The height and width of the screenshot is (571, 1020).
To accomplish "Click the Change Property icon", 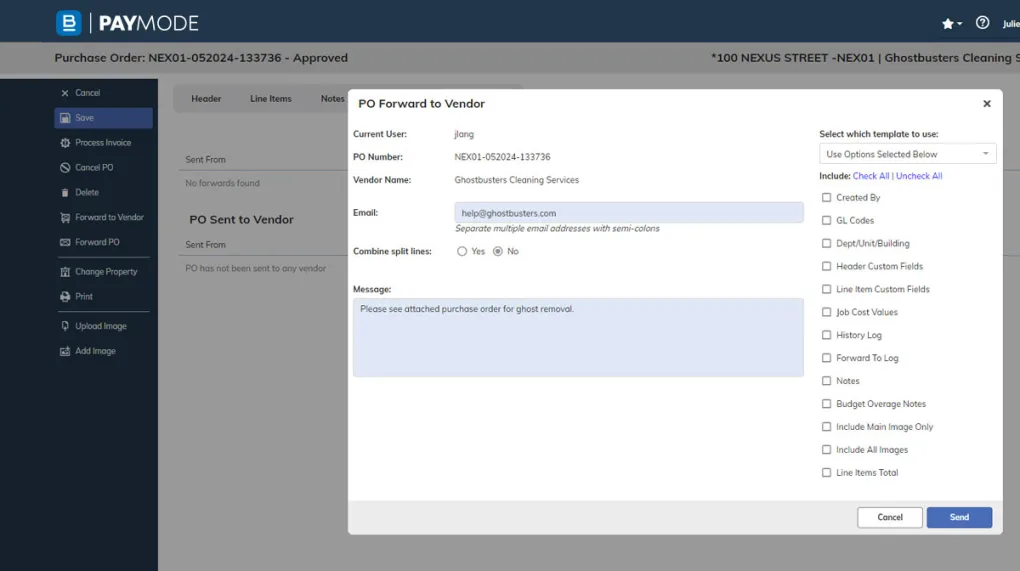I will click(65, 272).
